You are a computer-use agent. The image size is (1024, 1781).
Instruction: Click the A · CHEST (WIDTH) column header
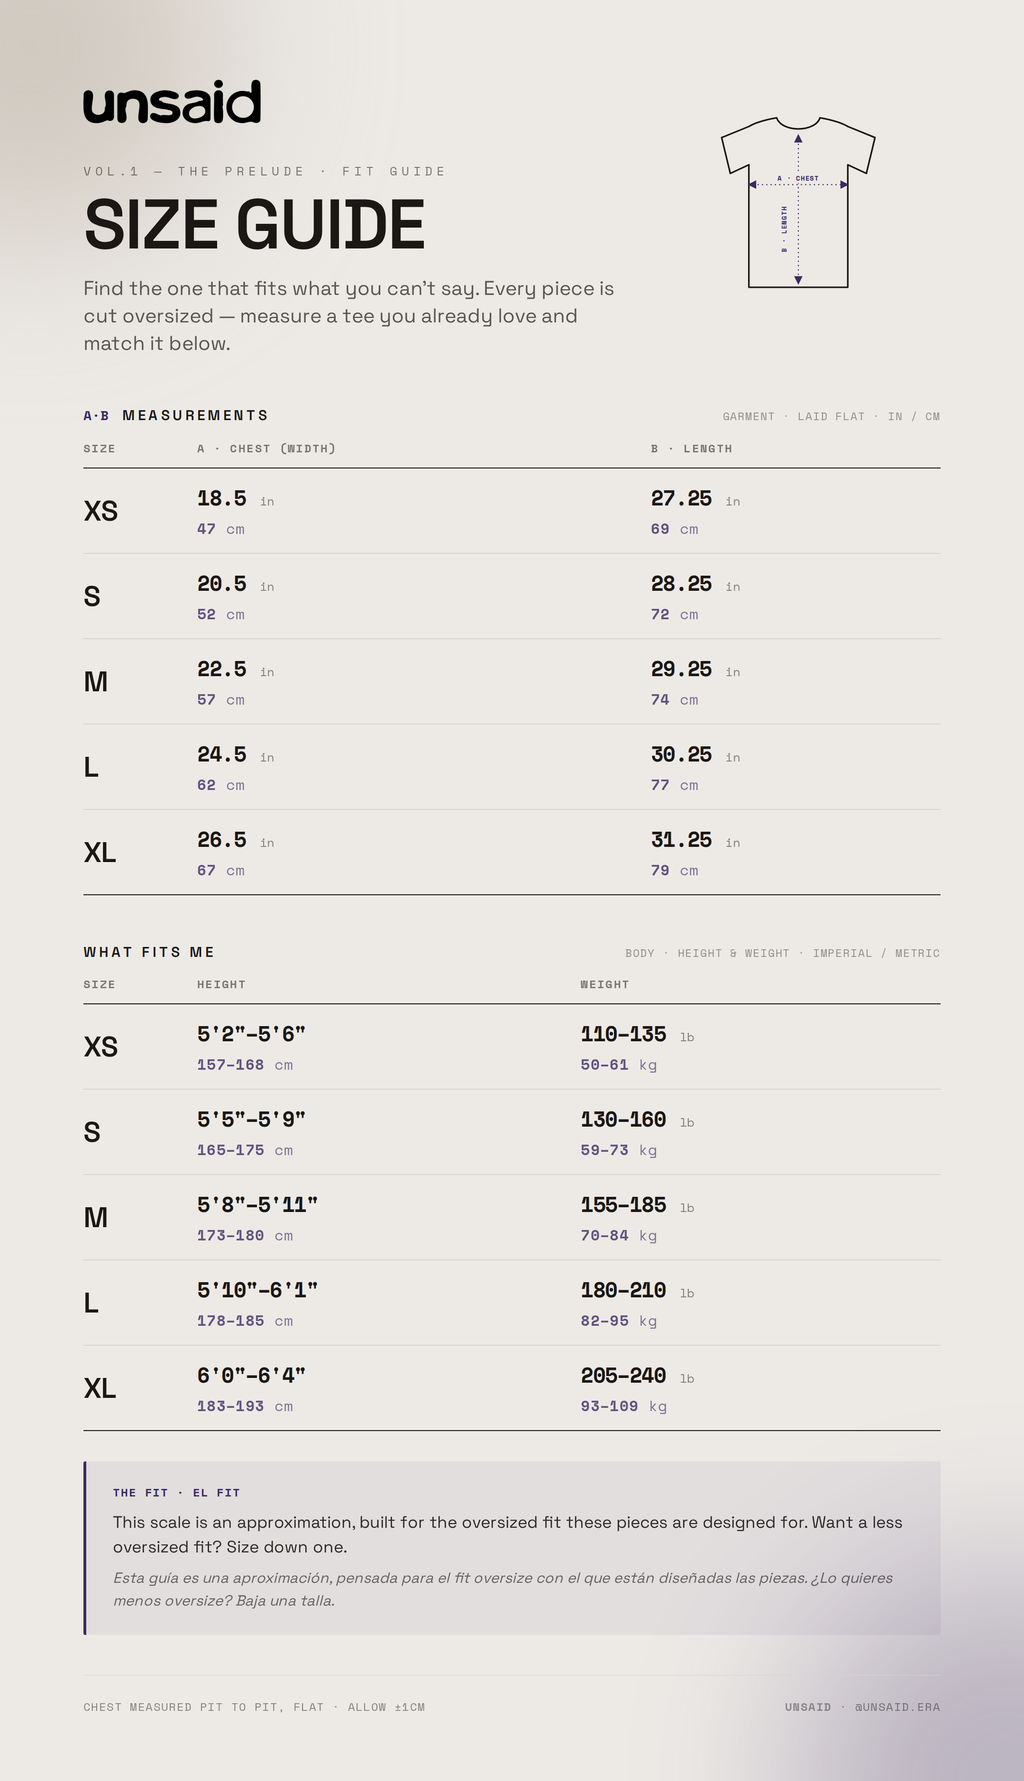pos(266,449)
